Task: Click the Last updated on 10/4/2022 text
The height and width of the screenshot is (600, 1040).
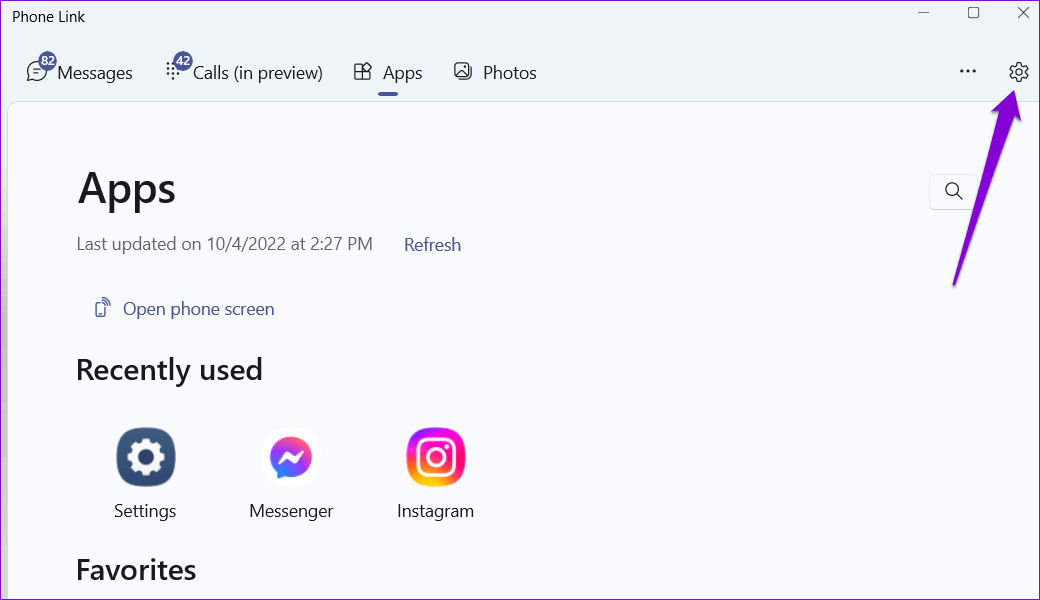Action: pos(224,244)
